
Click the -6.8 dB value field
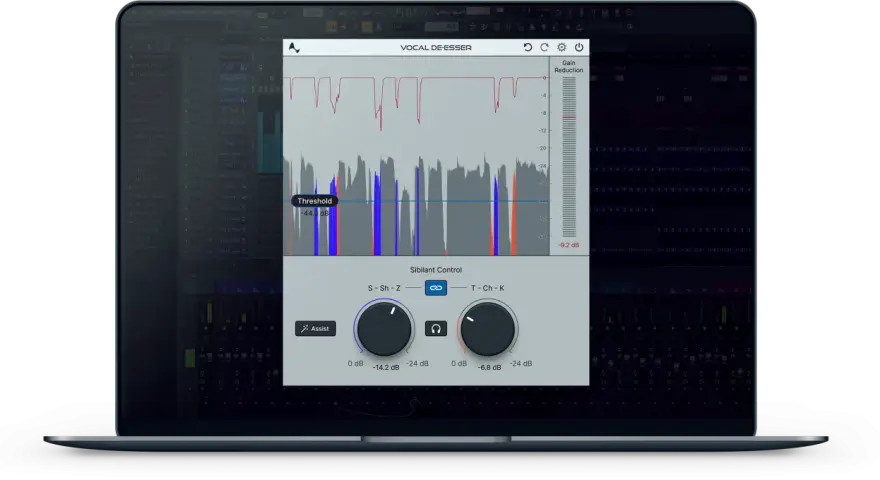[489, 367]
